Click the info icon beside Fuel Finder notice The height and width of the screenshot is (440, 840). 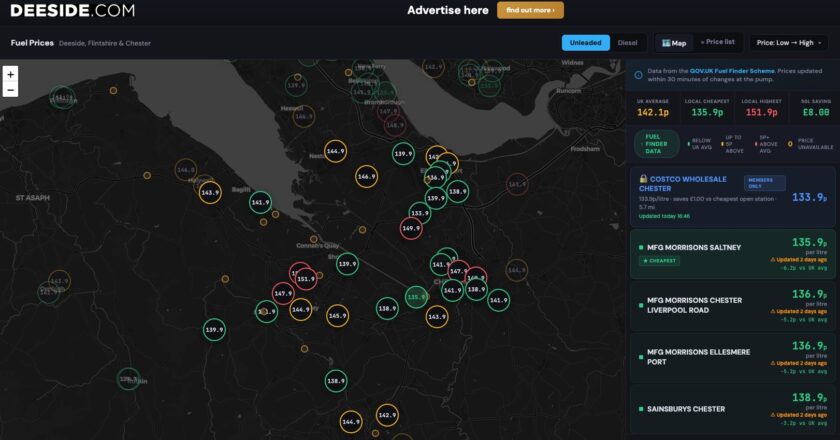pos(639,75)
